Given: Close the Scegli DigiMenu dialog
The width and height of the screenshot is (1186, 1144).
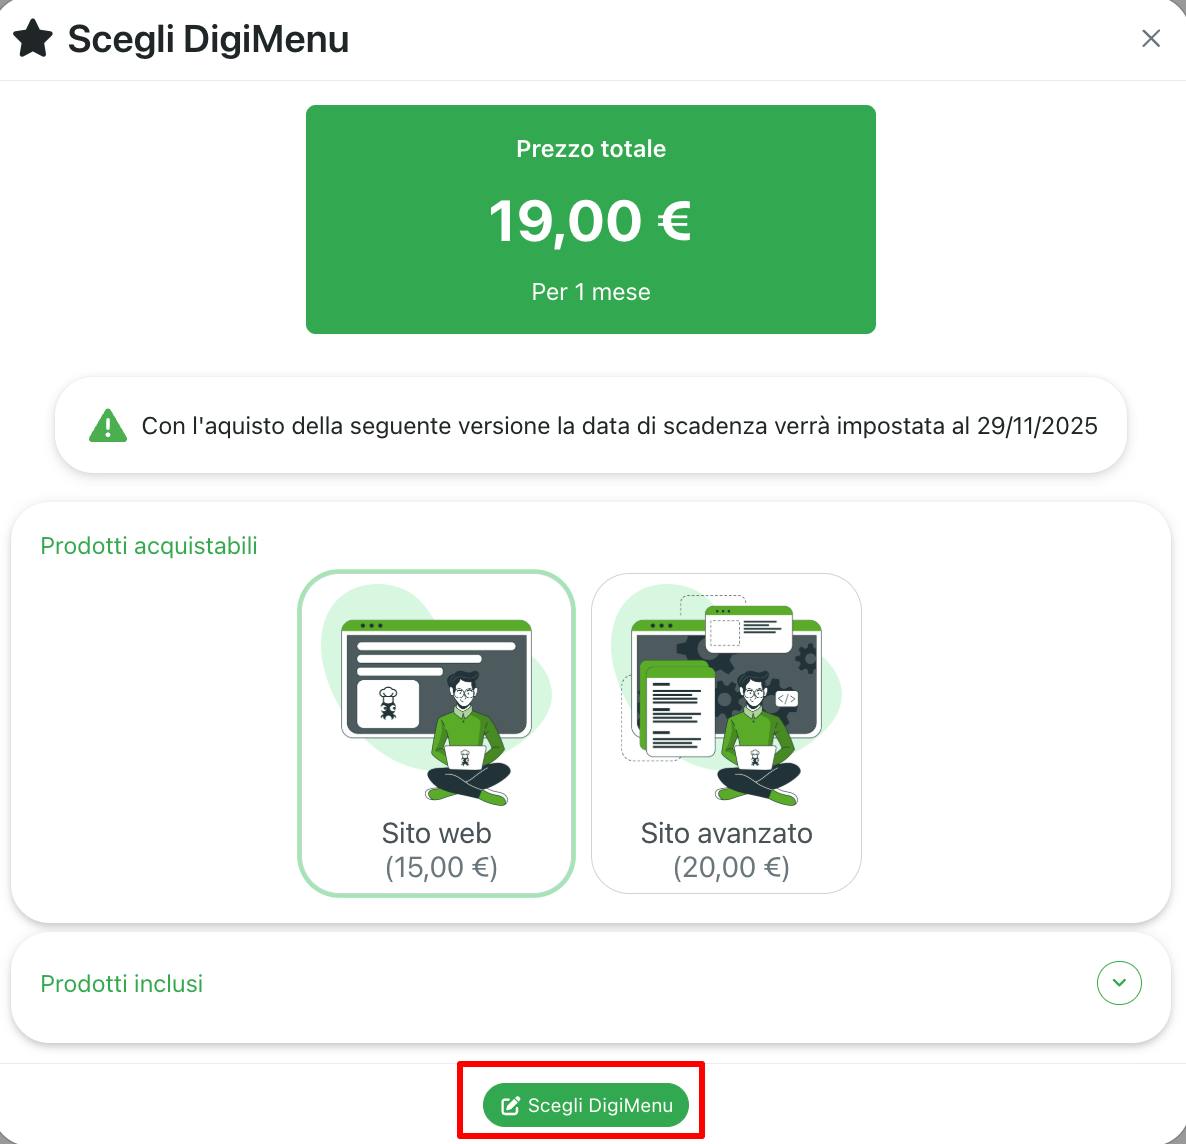Looking at the screenshot, I should (x=1150, y=39).
